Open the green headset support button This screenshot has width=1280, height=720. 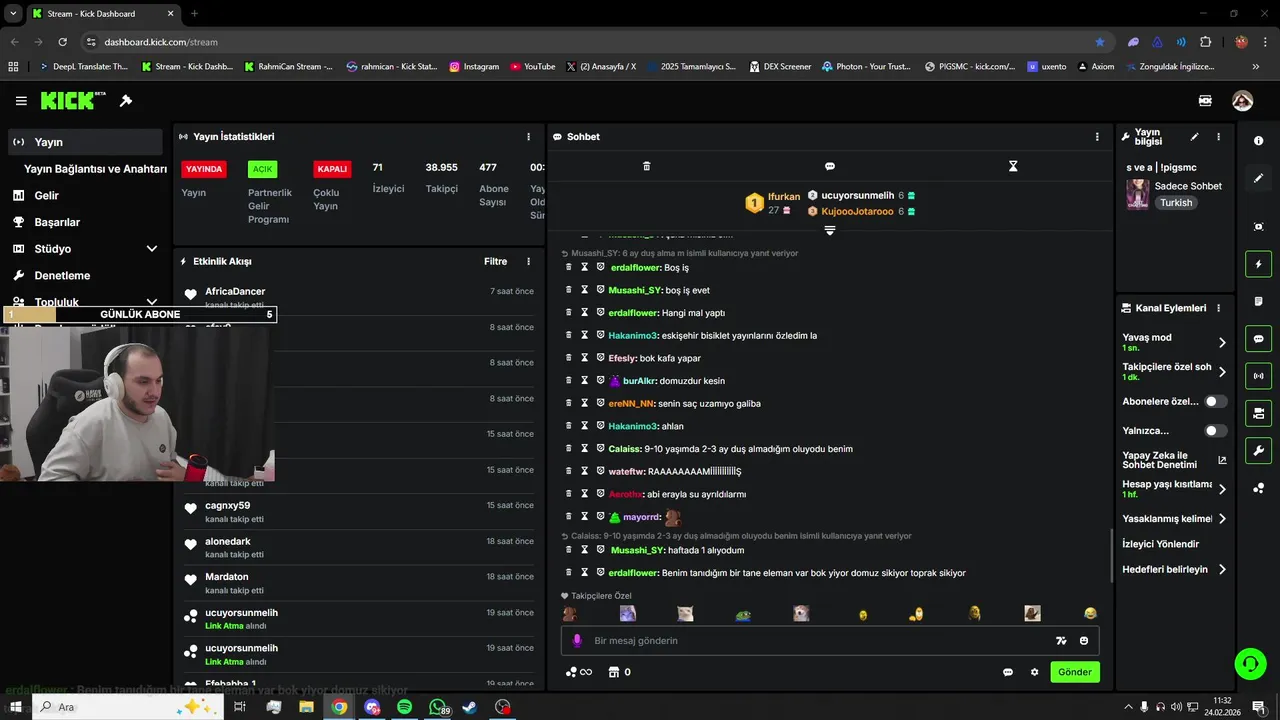1249,663
